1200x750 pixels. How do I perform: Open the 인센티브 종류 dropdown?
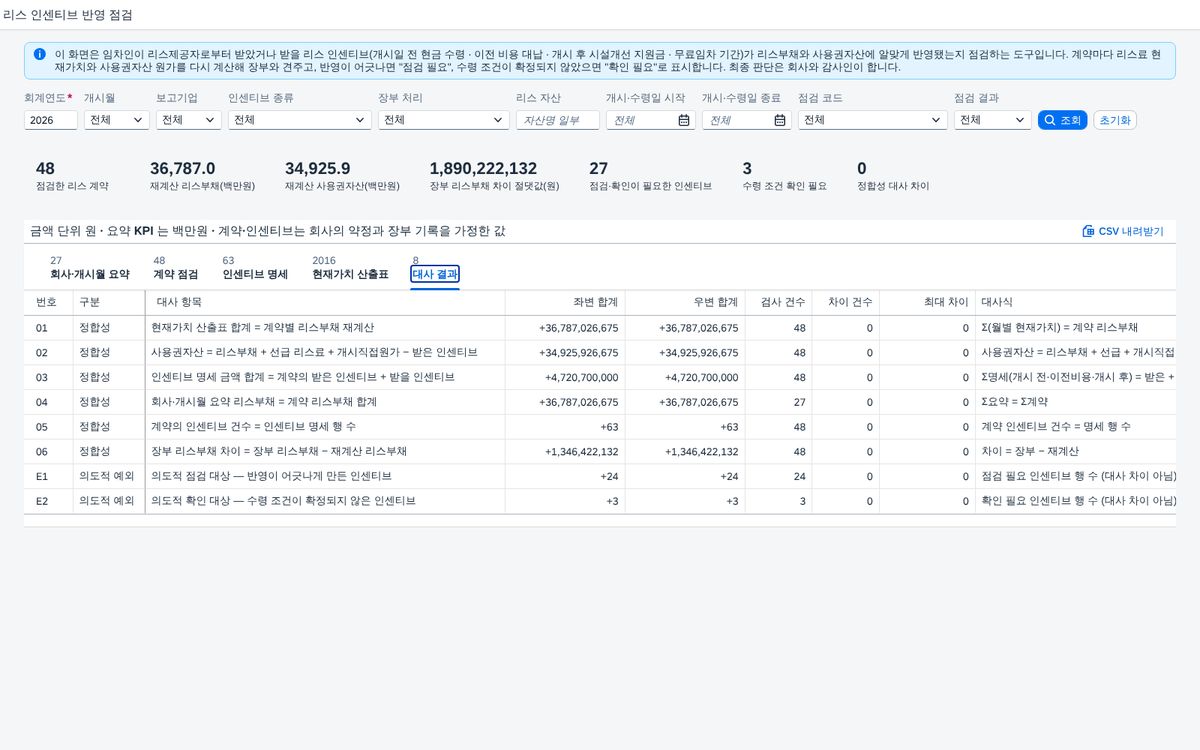(300, 120)
